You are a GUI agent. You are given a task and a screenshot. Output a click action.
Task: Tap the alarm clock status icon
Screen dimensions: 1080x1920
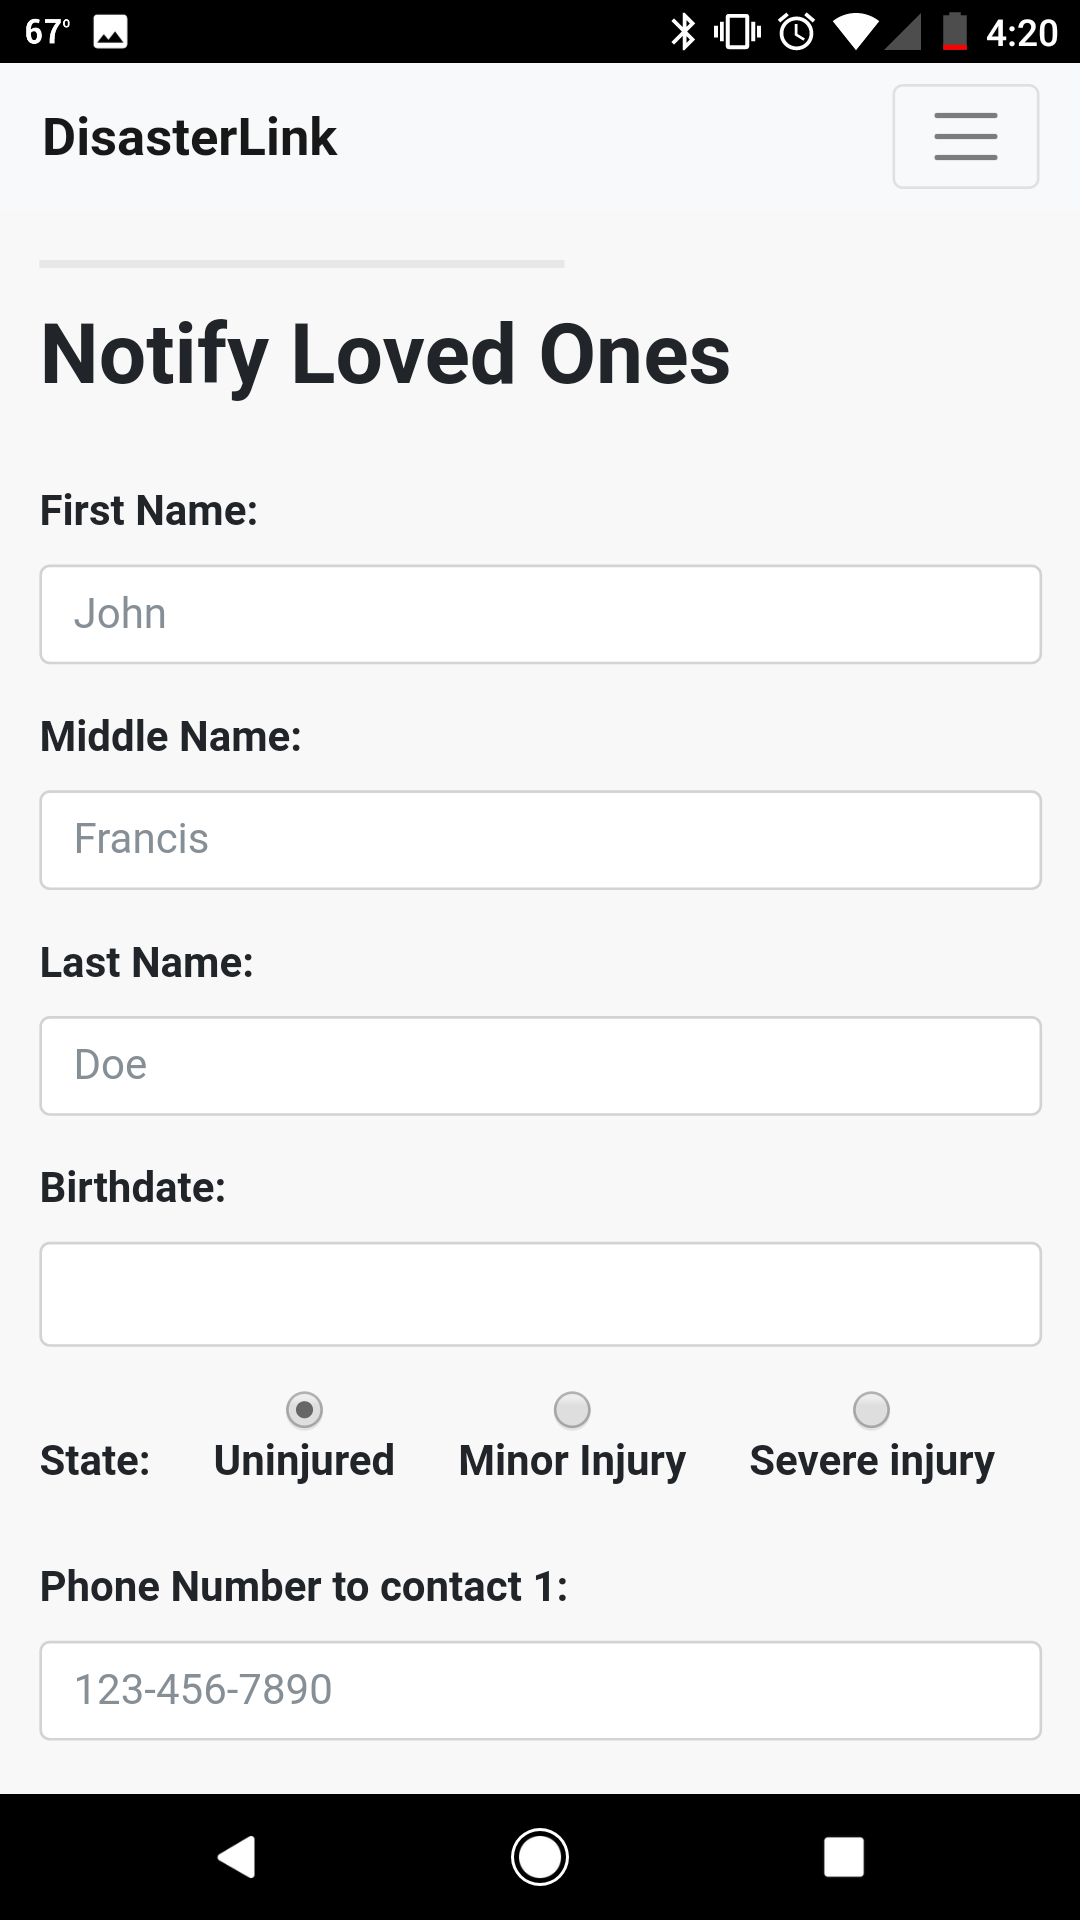click(x=797, y=32)
